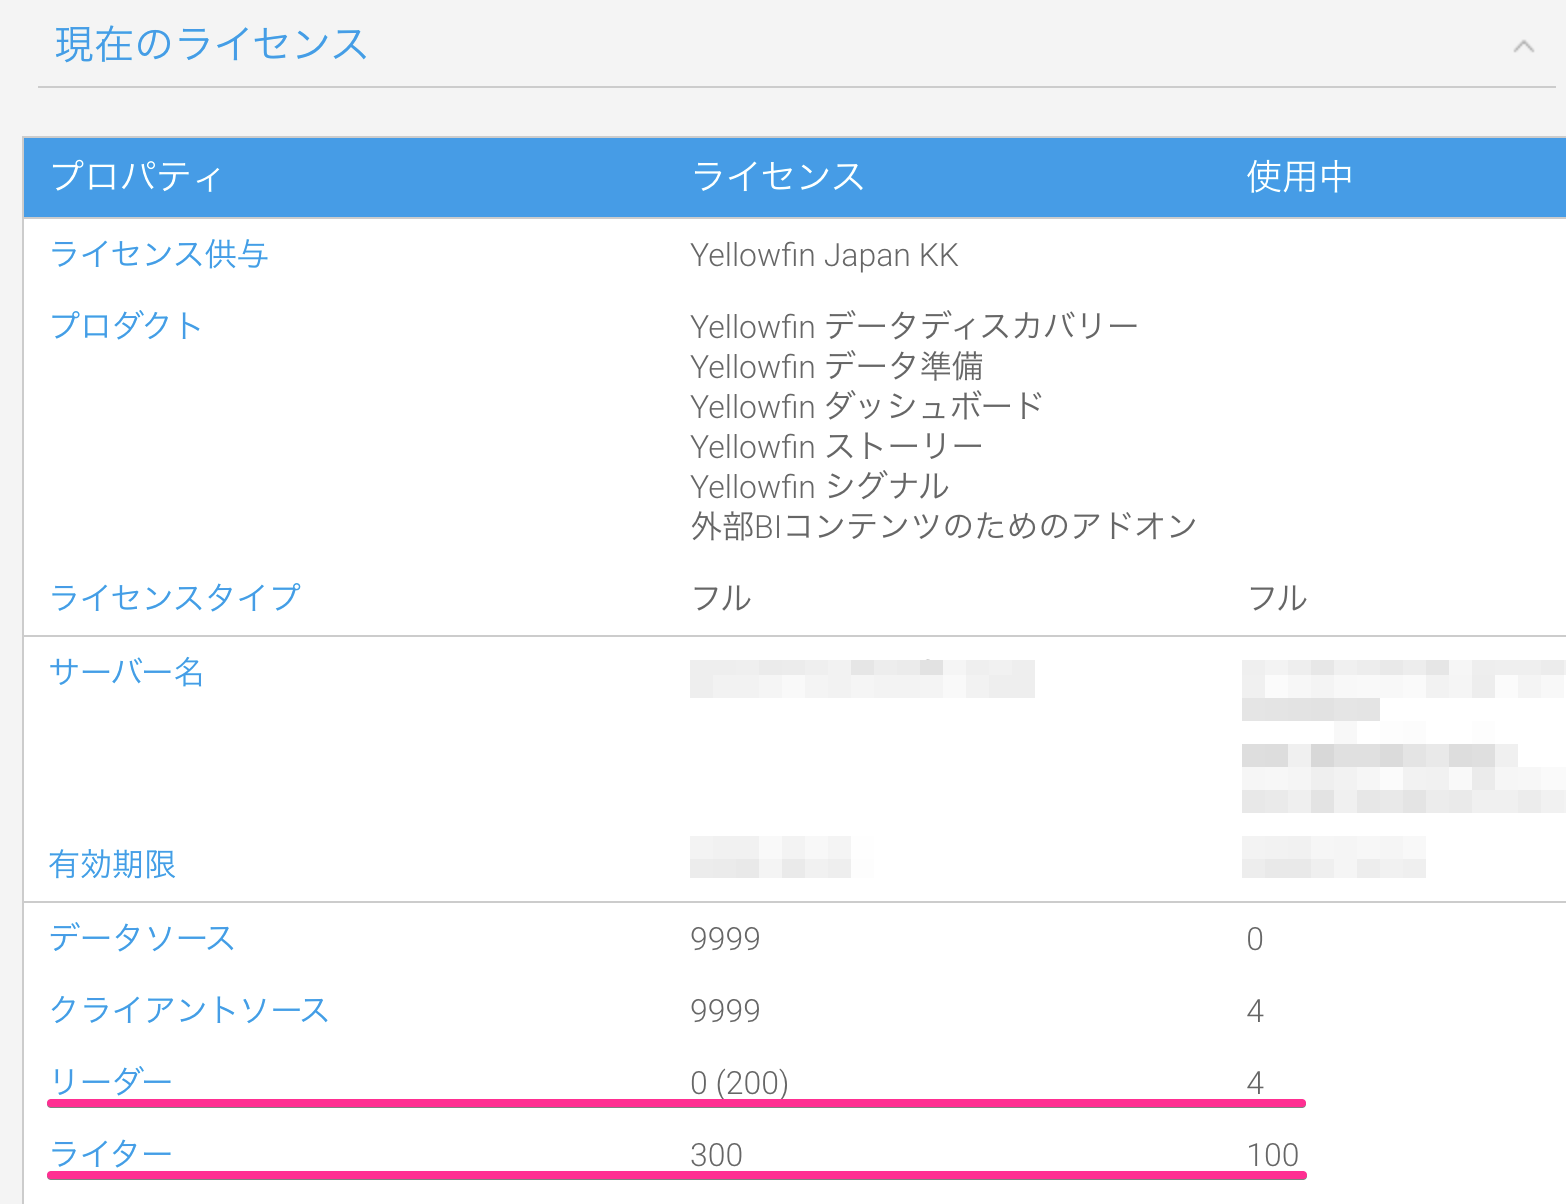Click Yellowfin ダッシュボード product line
This screenshot has width=1566, height=1204.
(x=867, y=406)
